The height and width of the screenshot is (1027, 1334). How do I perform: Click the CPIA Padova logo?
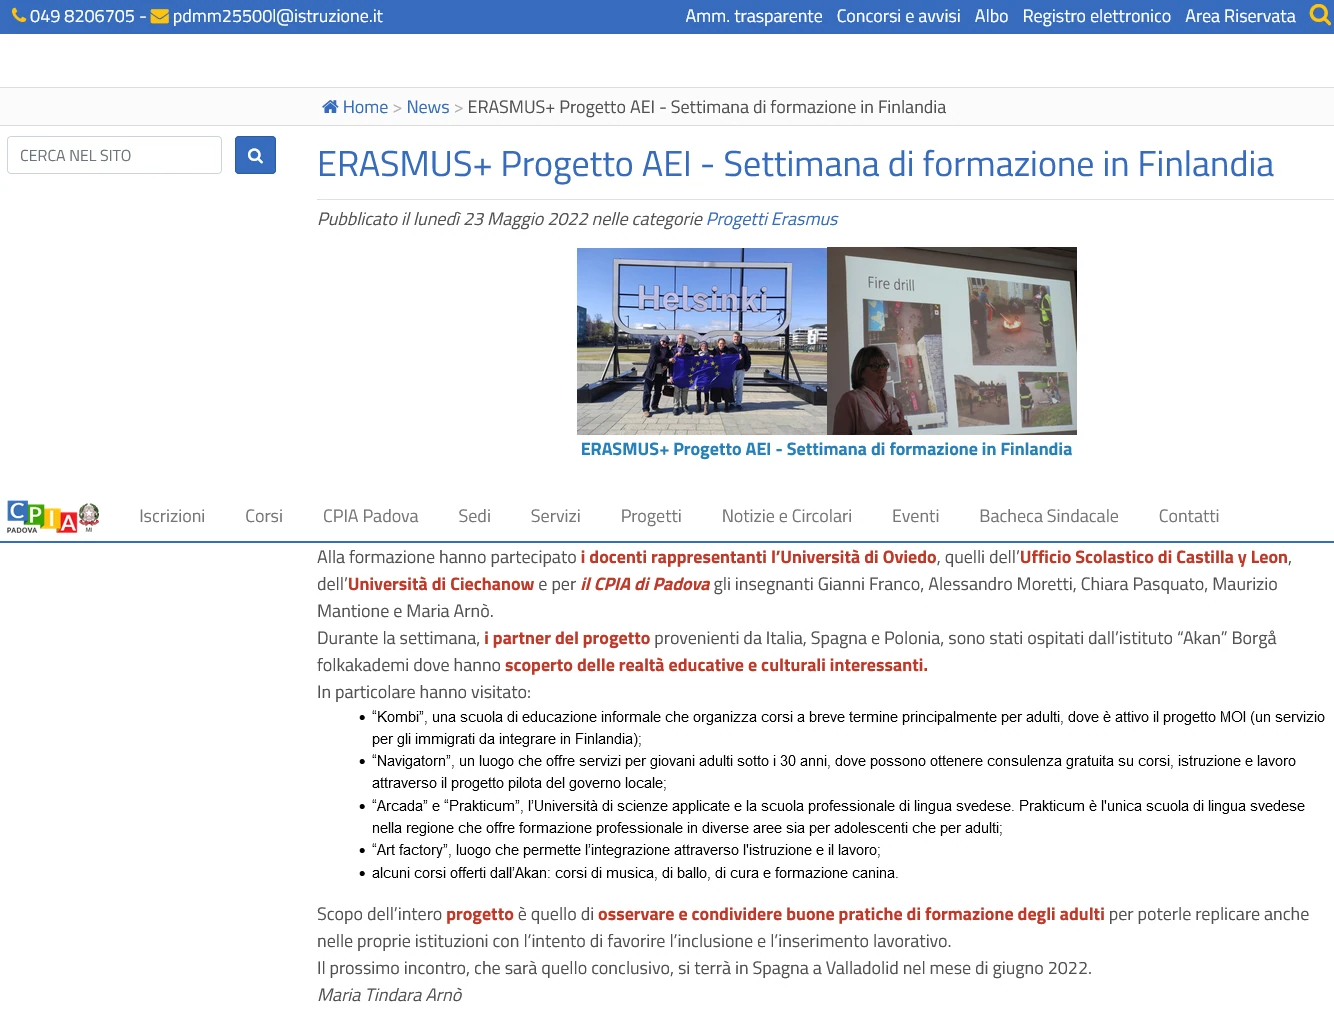coord(42,517)
